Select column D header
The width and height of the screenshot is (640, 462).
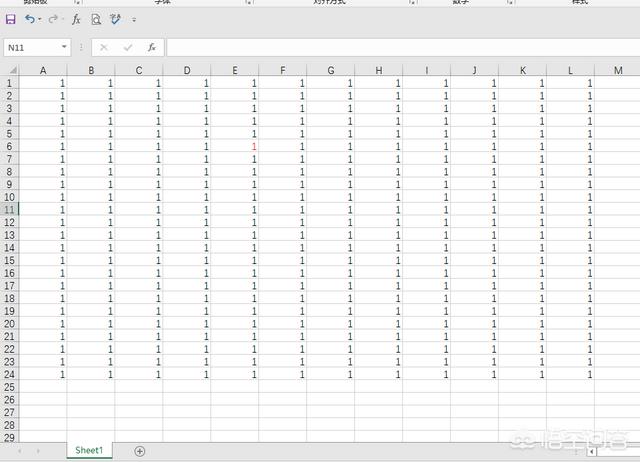(187, 70)
